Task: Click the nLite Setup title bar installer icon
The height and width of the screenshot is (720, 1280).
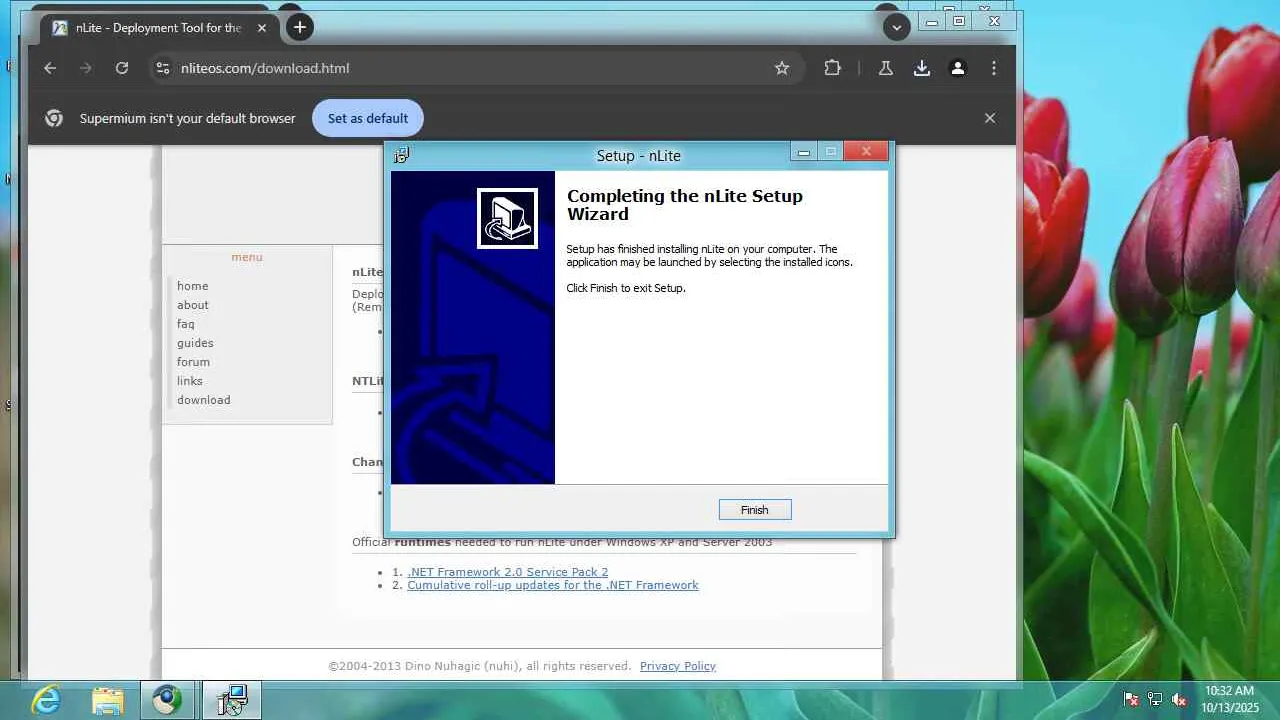Action: click(x=402, y=155)
